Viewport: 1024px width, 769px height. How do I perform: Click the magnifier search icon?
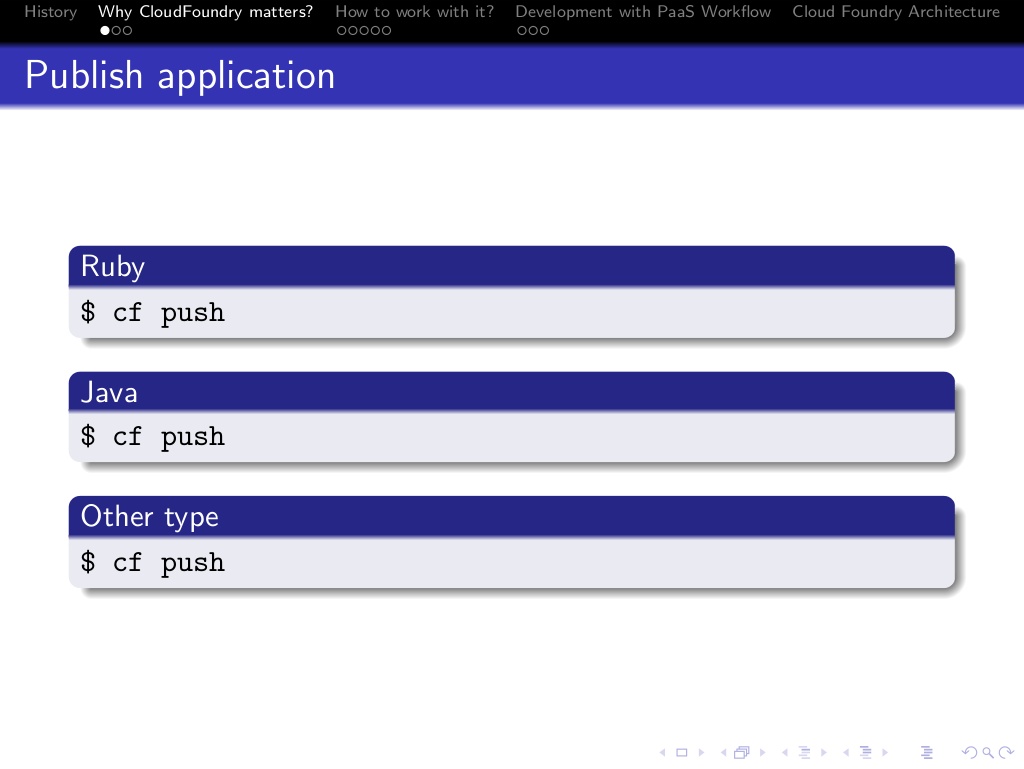pos(989,753)
